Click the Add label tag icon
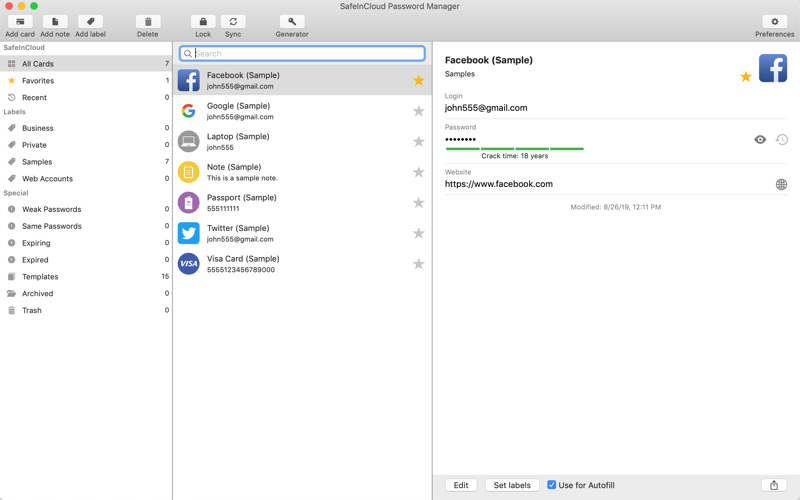The height and width of the screenshot is (500, 800). (x=90, y=21)
